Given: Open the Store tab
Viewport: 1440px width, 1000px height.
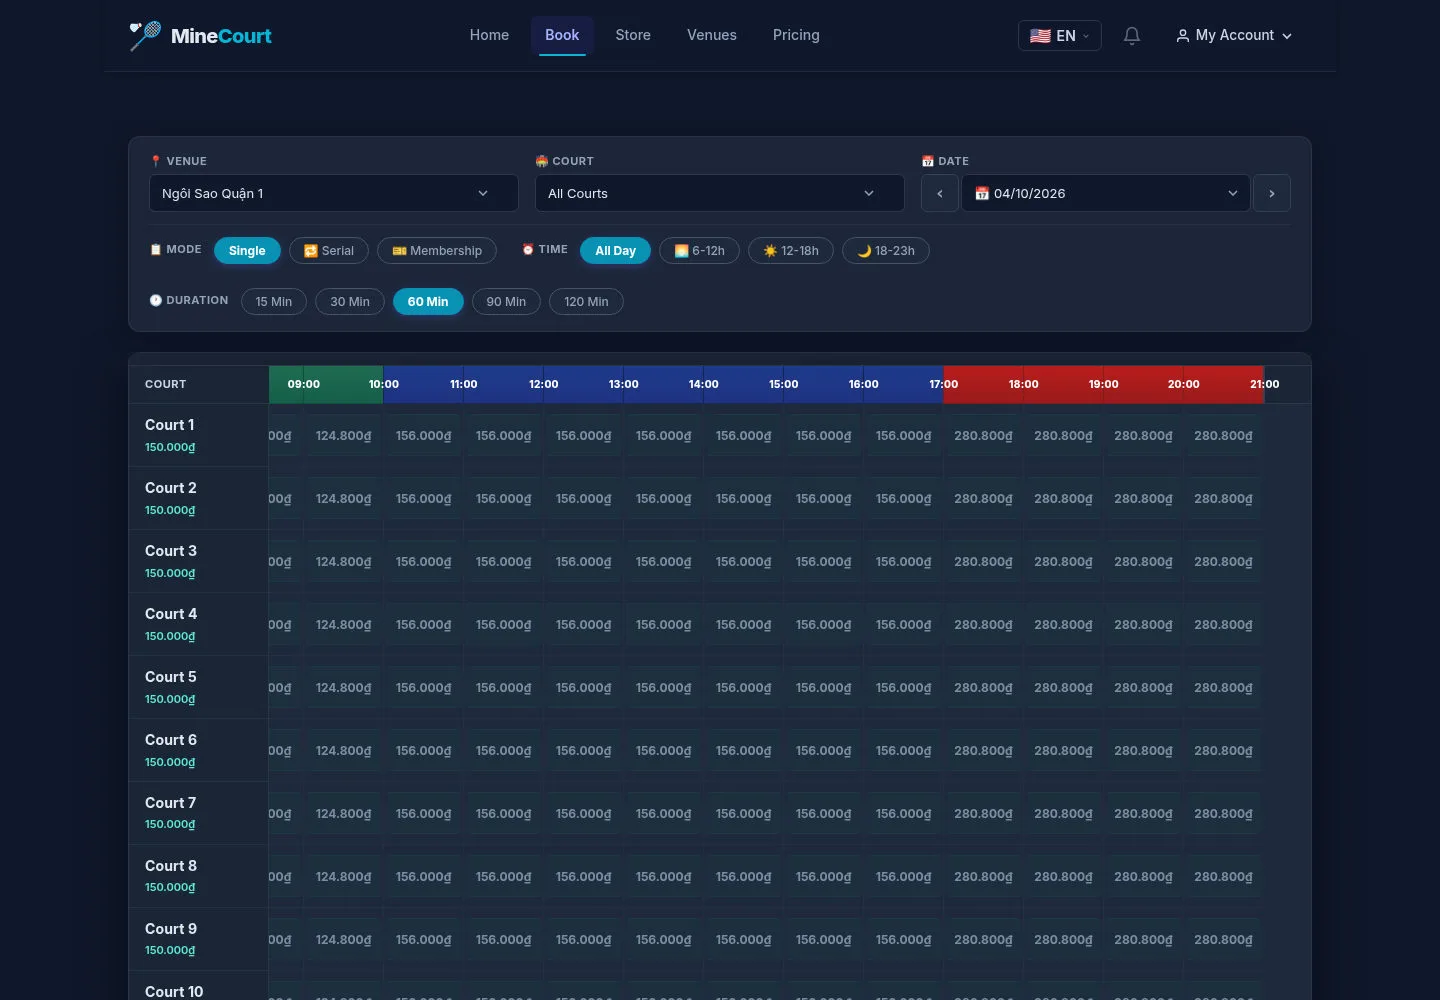Looking at the screenshot, I should tap(633, 35).
